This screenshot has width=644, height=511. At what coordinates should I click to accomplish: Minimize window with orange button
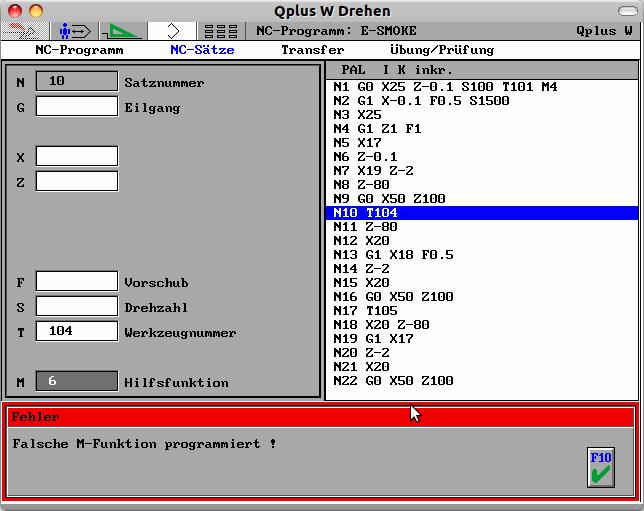[36, 11]
